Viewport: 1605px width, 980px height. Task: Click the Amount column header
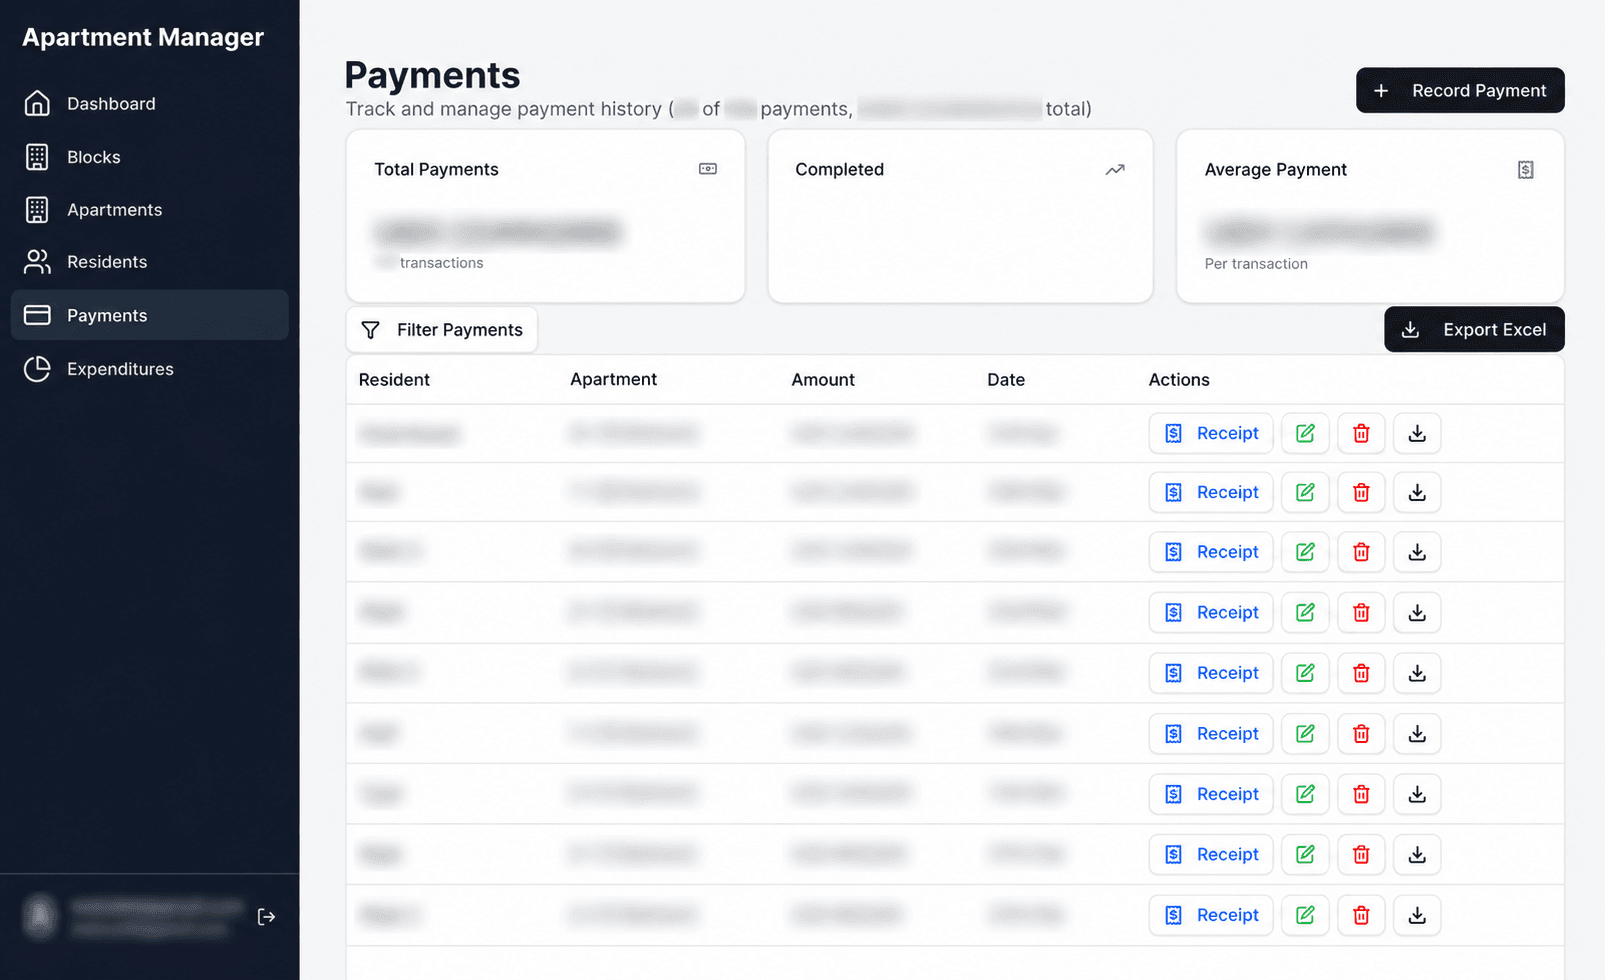click(x=823, y=380)
